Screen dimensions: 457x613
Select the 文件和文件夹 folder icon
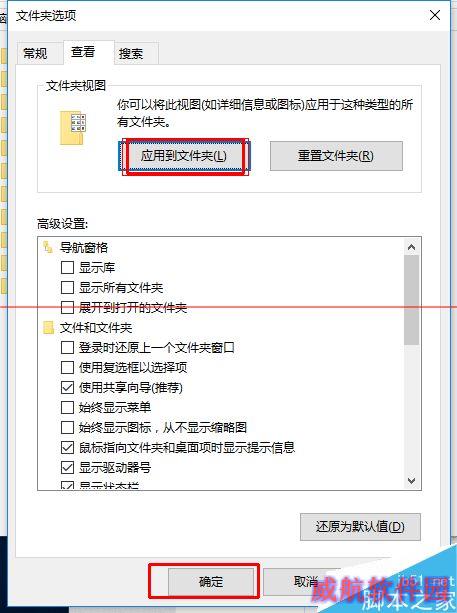pos(48,327)
